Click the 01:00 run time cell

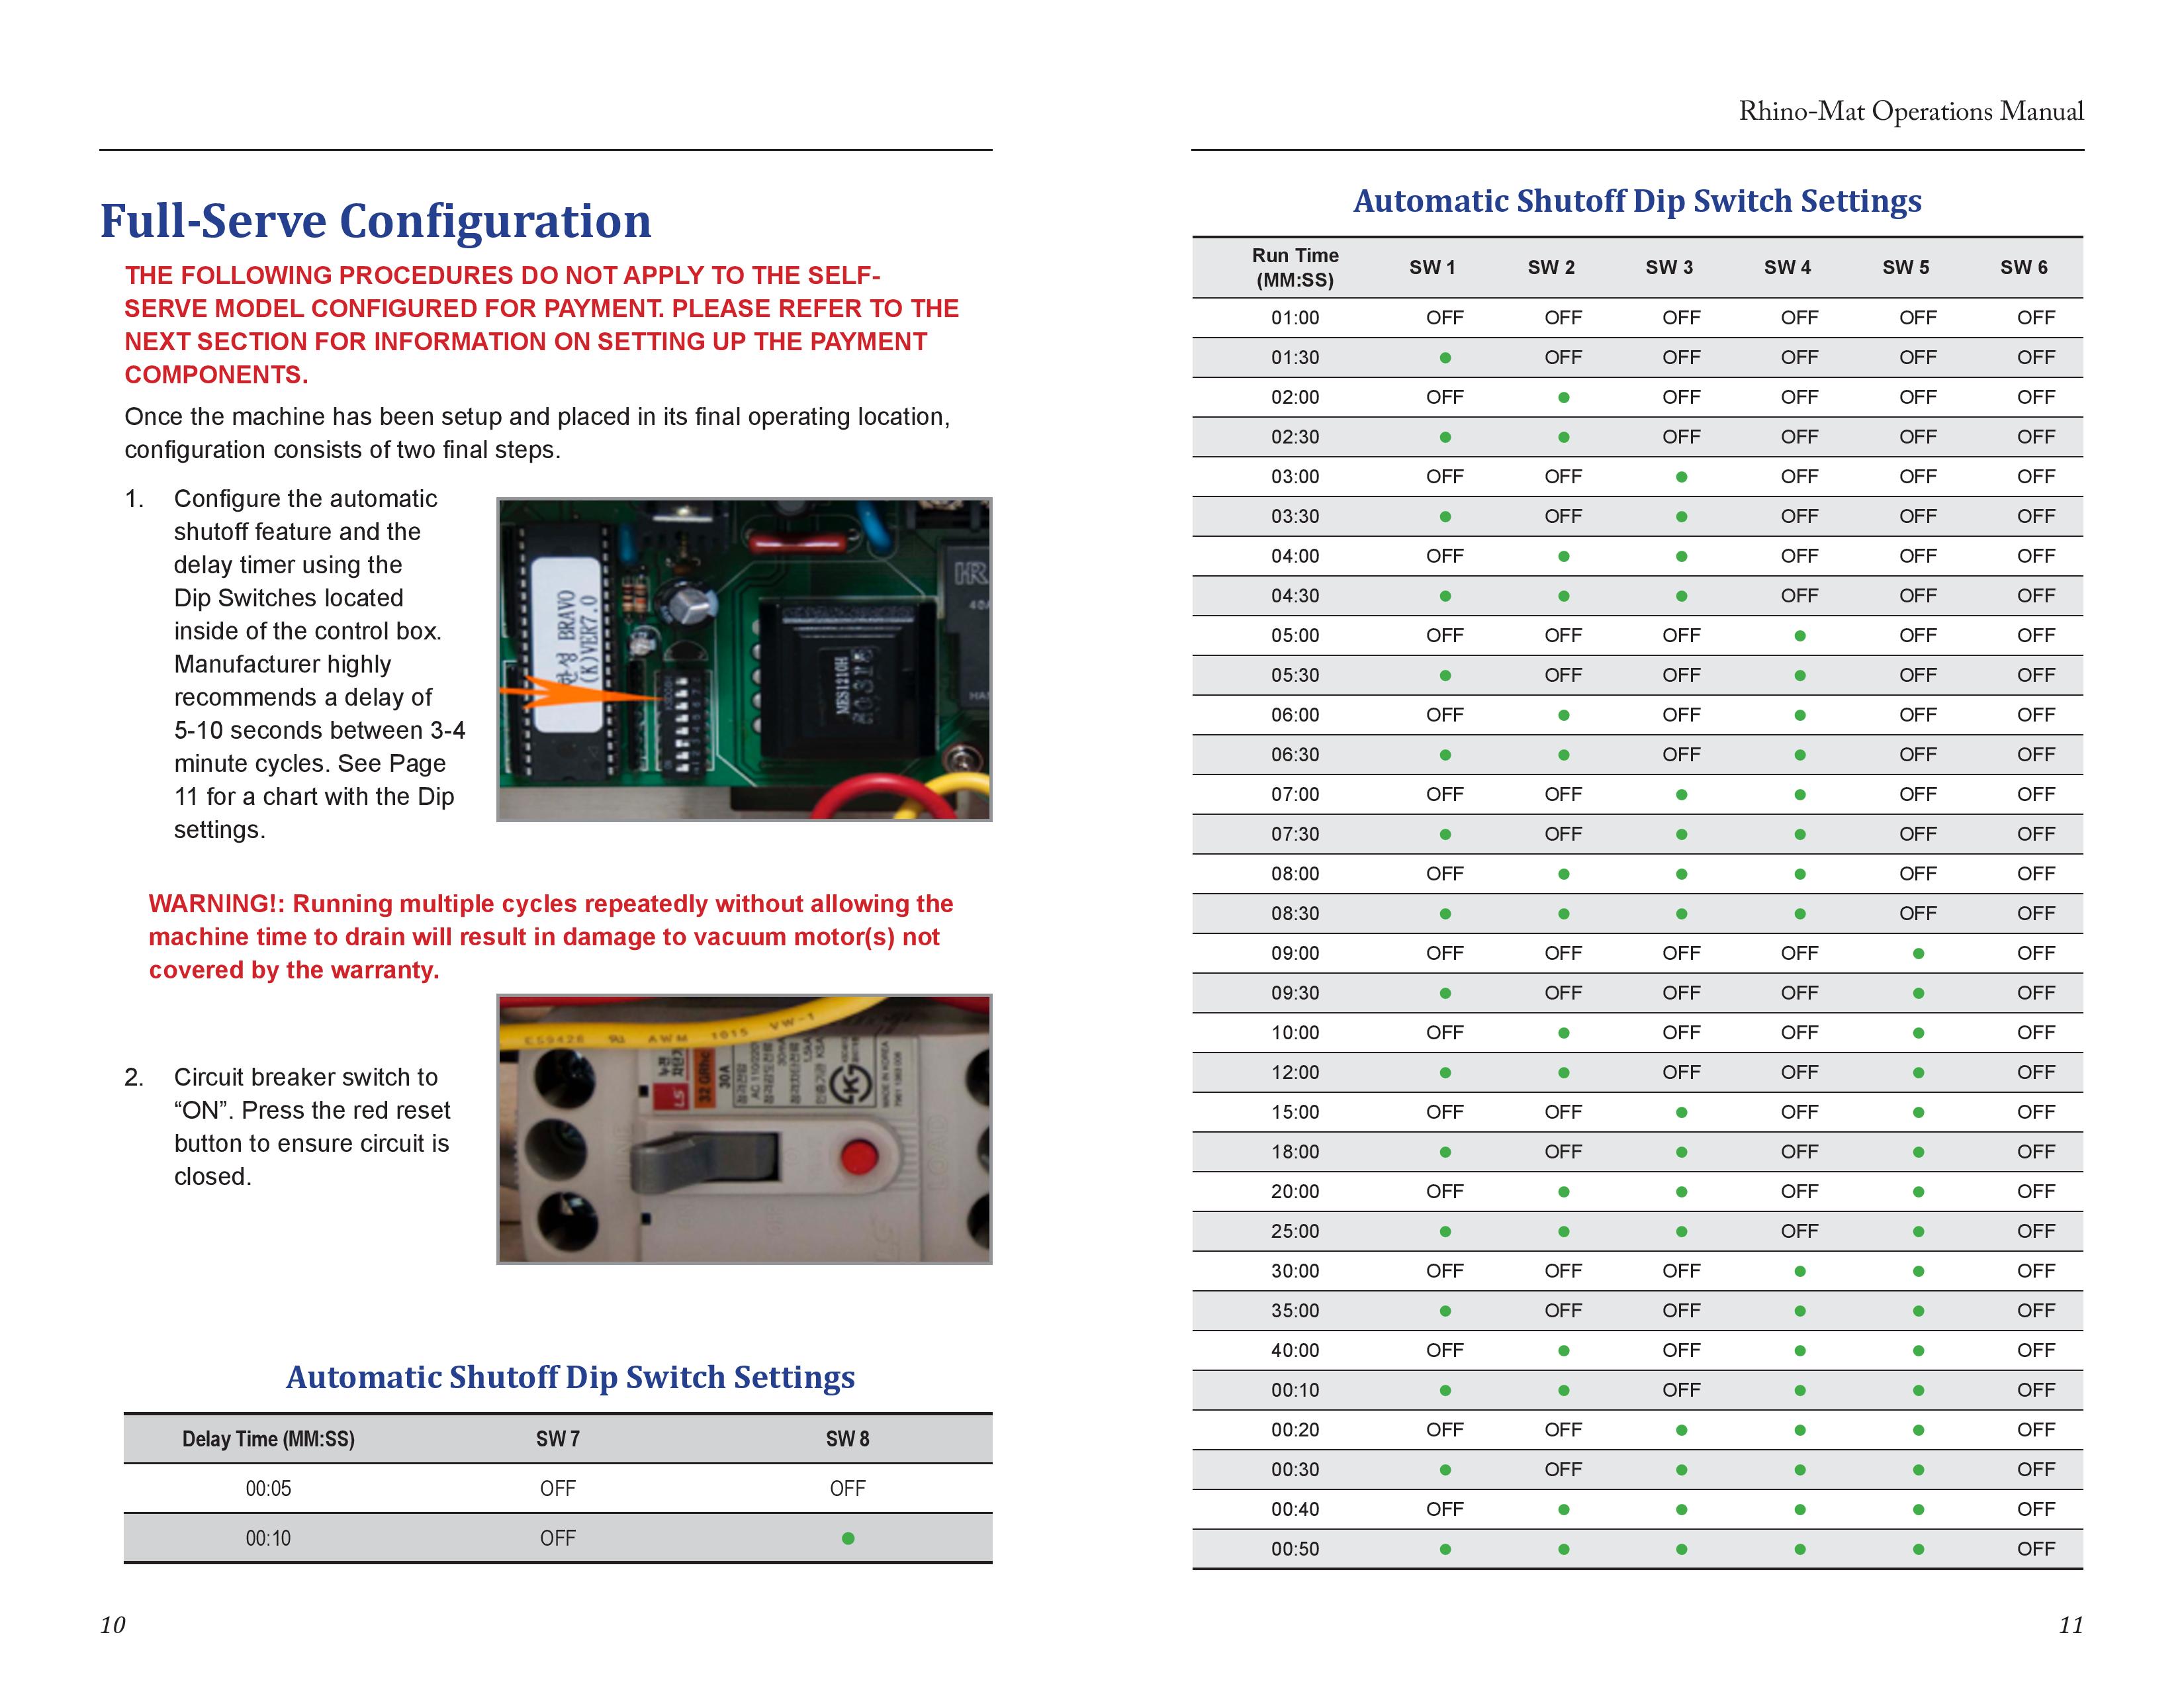(1295, 318)
